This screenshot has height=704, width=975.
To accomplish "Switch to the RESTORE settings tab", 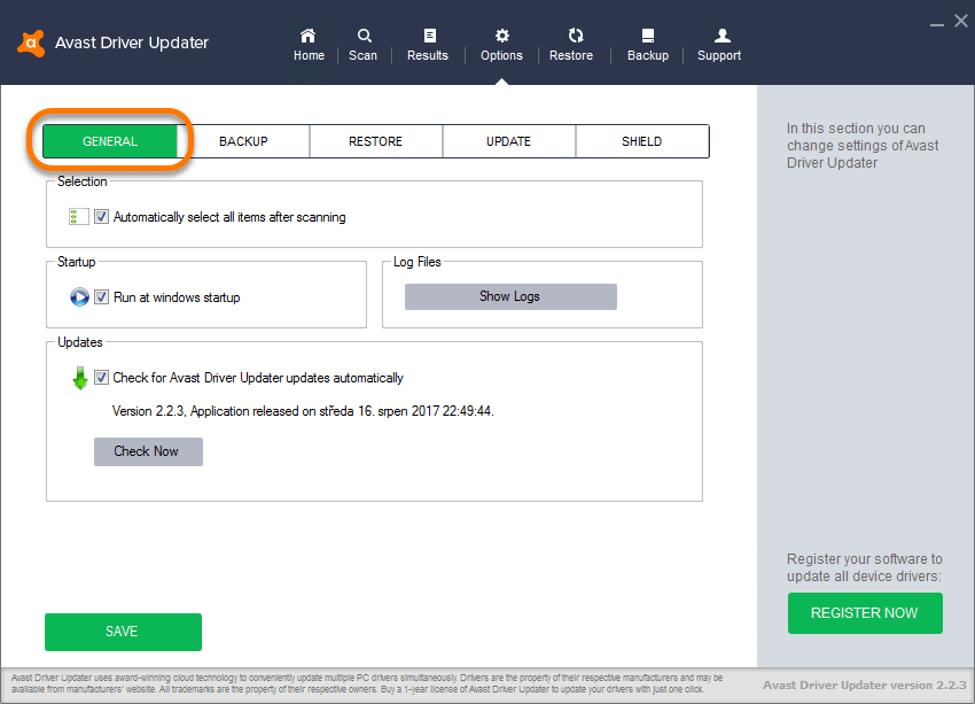I will (375, 141).
